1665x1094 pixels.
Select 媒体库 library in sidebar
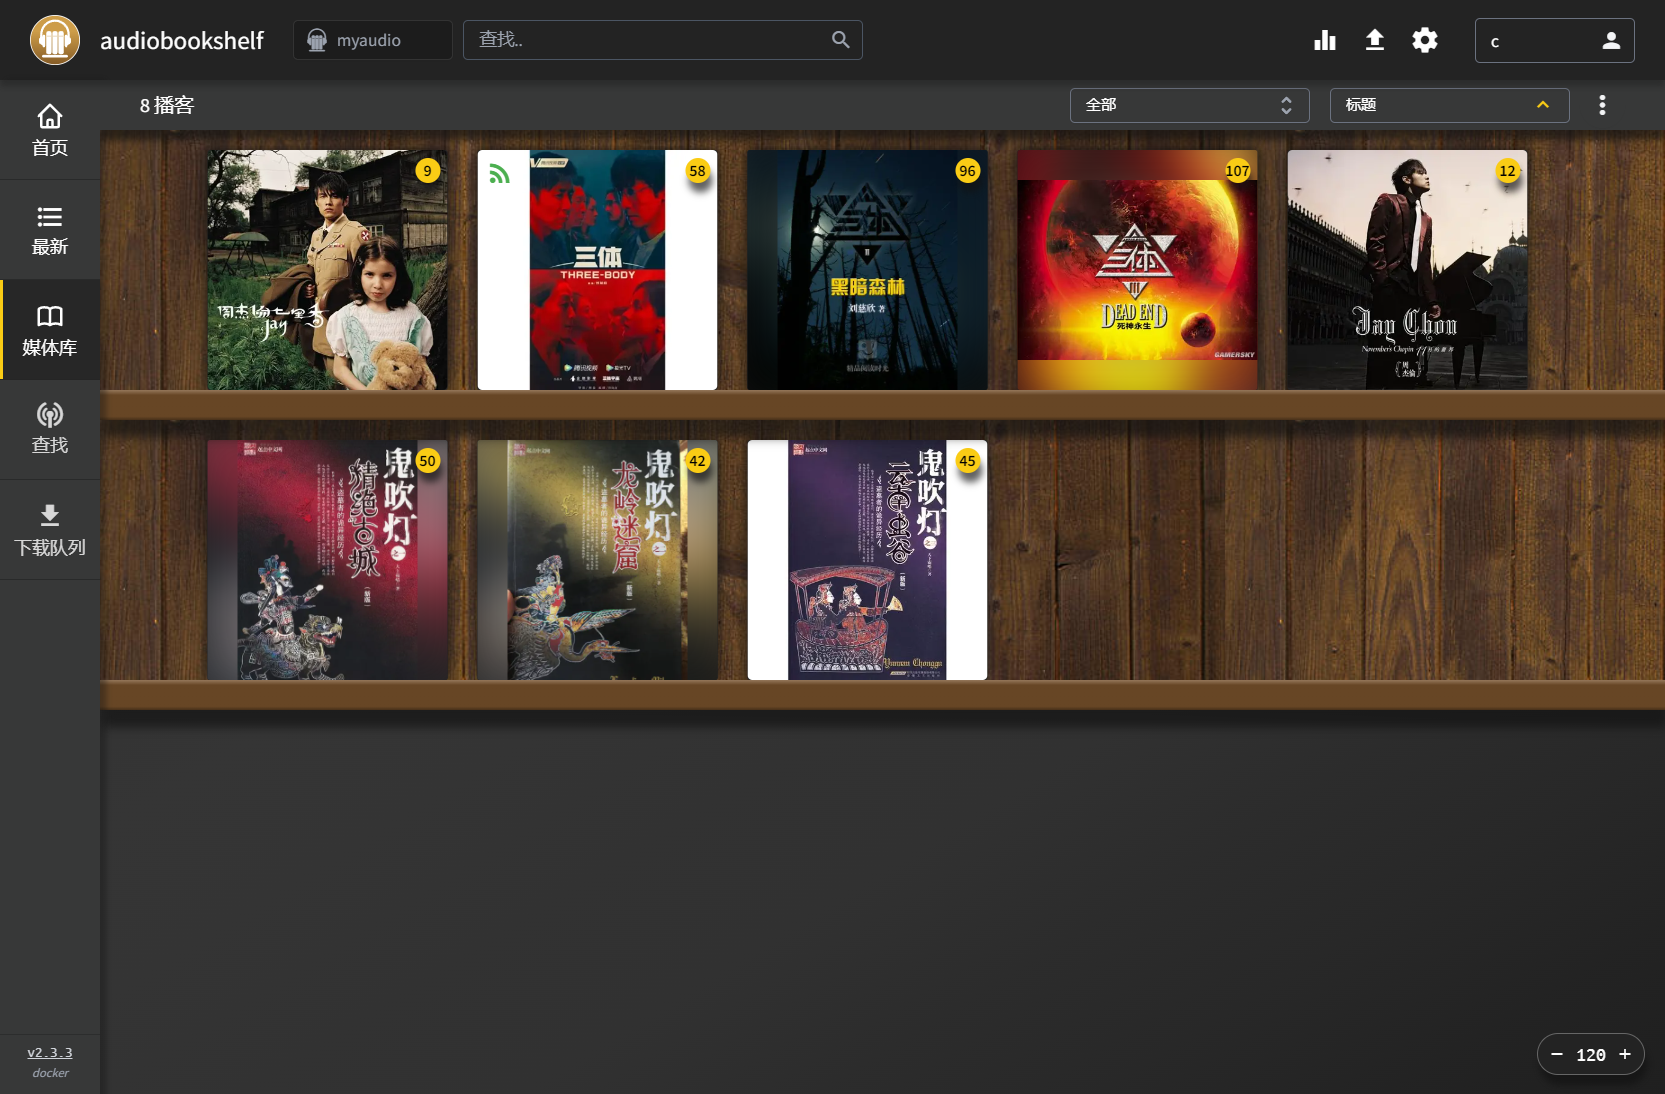click(x=50, y=330)
